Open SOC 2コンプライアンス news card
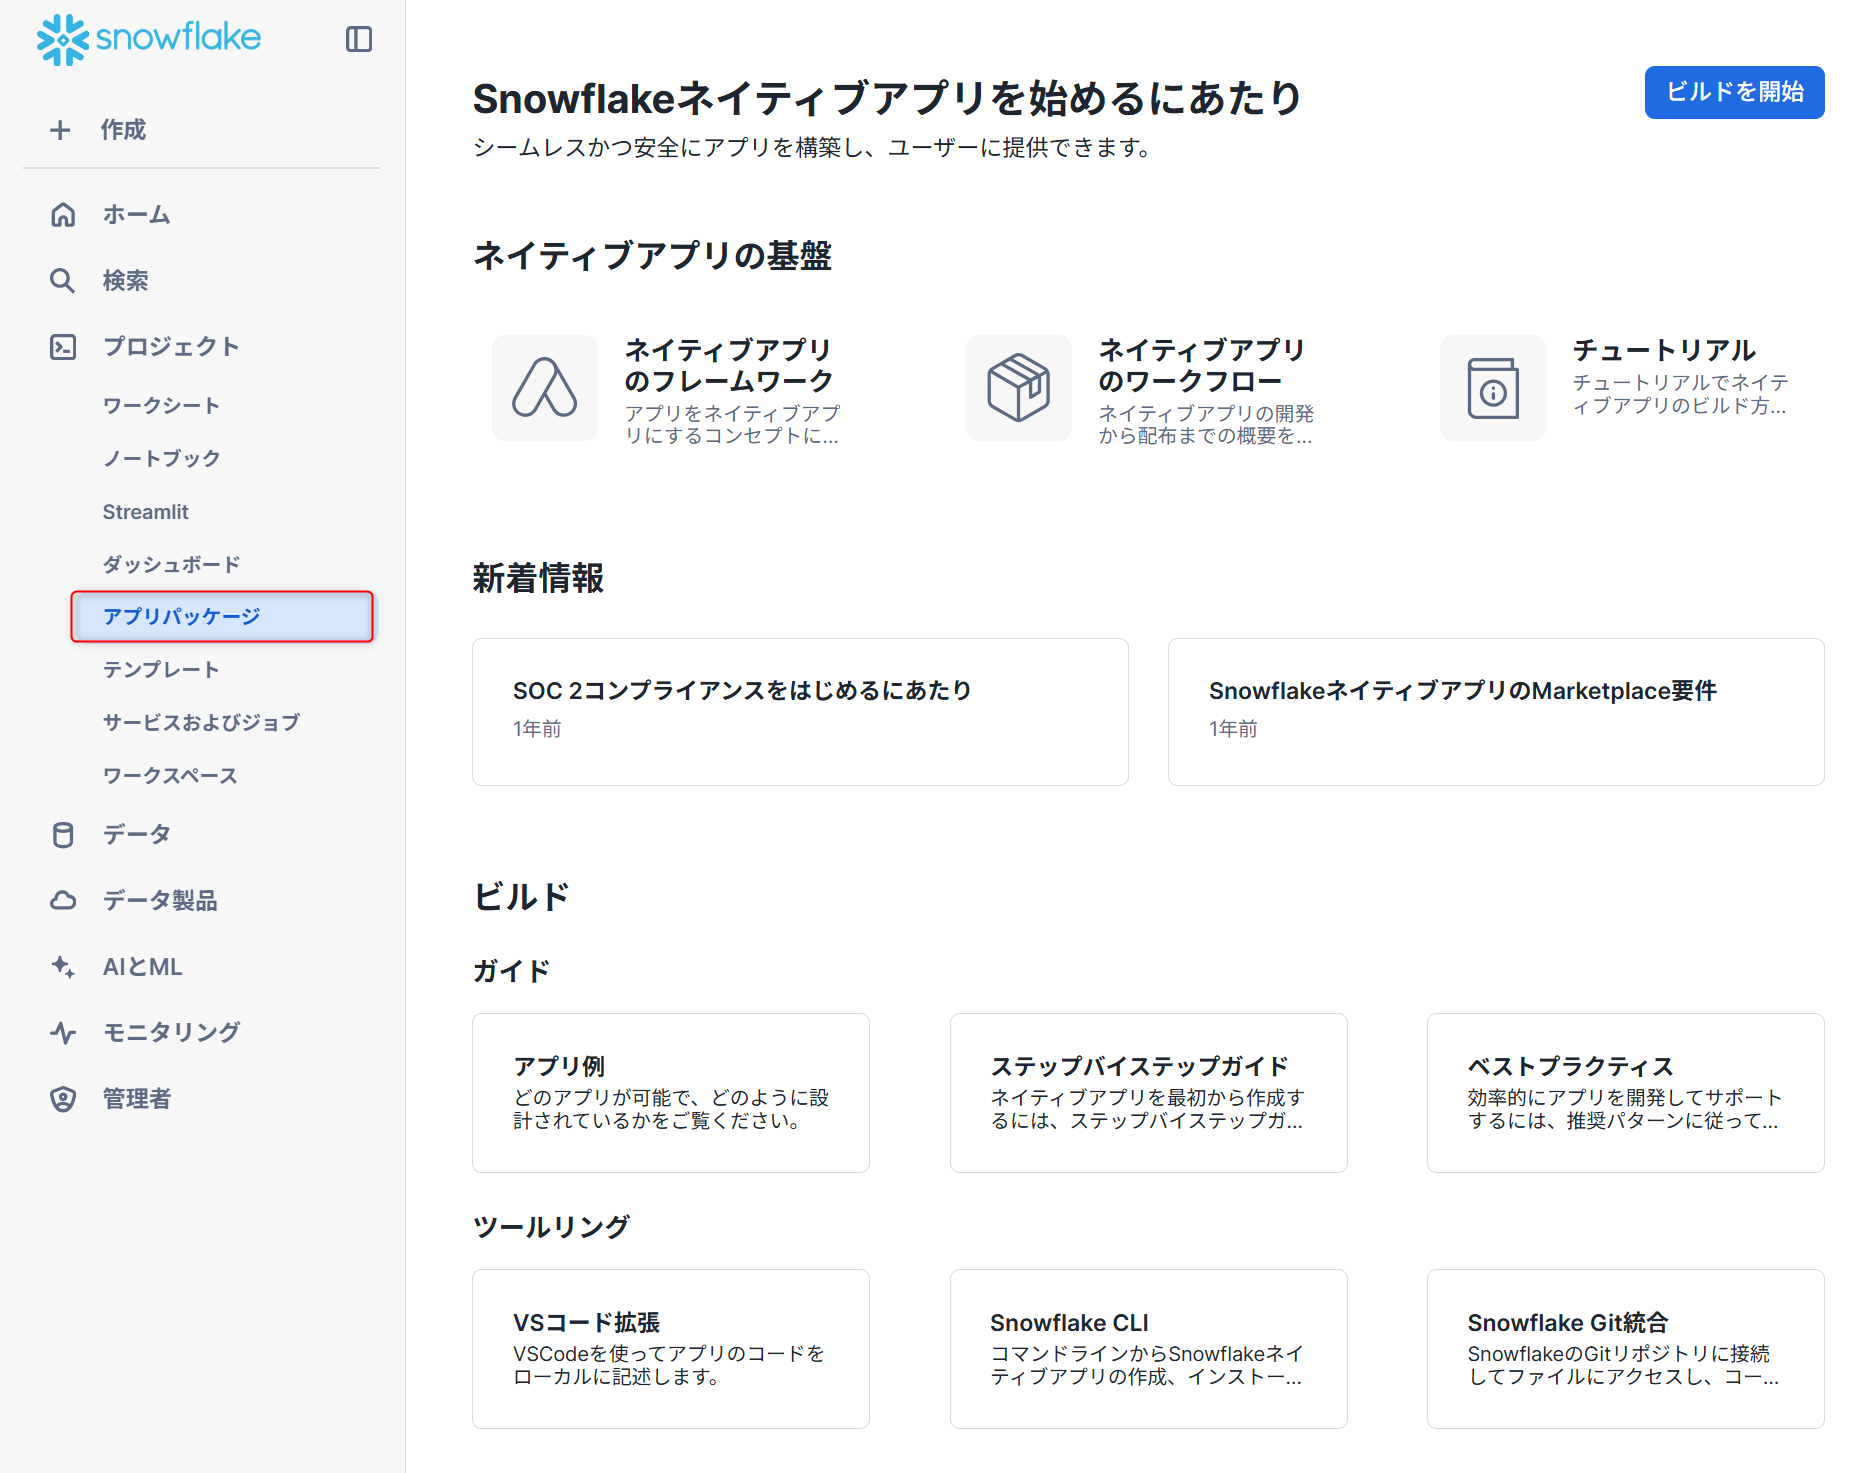The height and width of the screenshot is (1473, 1865). click(x=800, y=712)
